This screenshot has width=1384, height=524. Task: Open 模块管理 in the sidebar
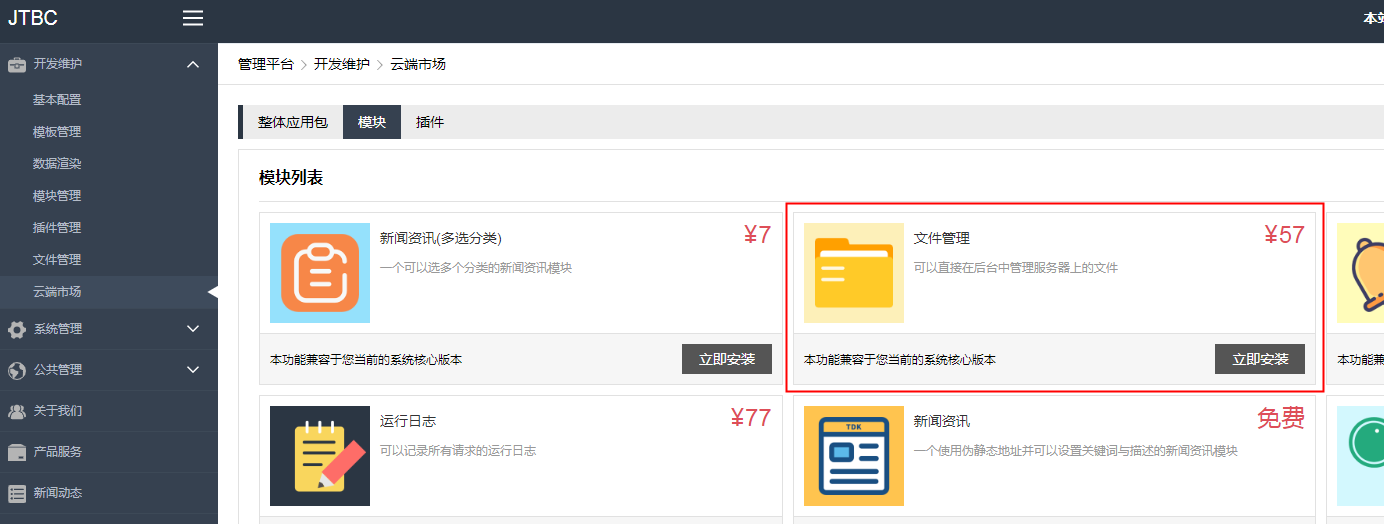pyautogui.click(x=57, y=196)
